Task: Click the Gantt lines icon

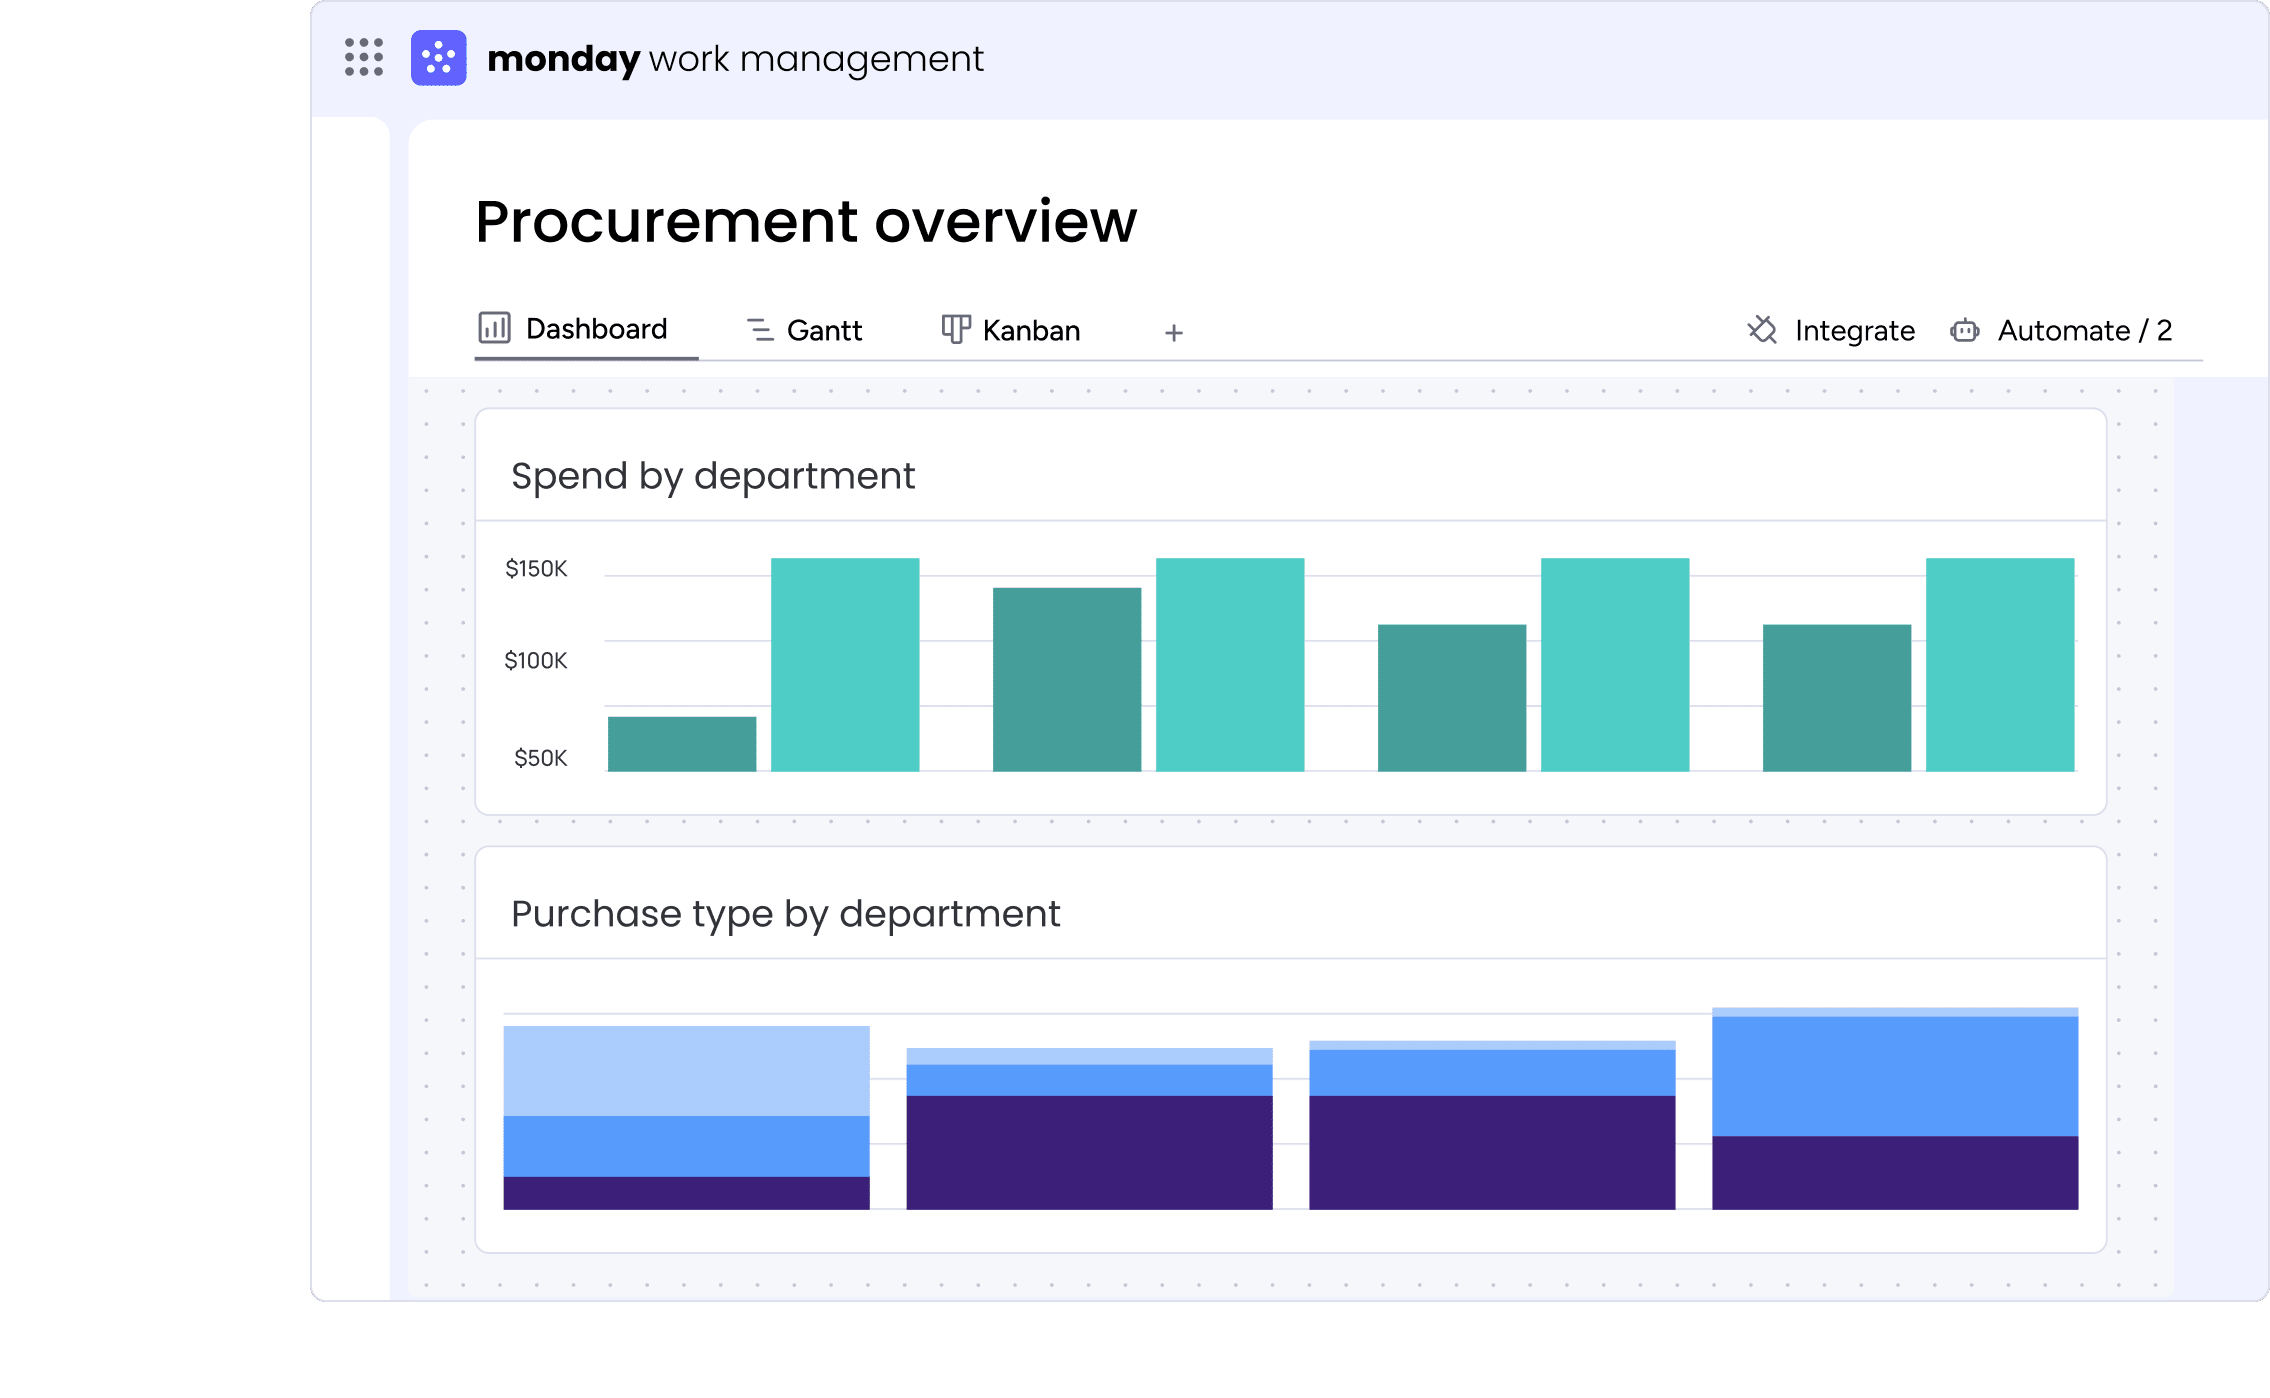Action: click(760, 330)
